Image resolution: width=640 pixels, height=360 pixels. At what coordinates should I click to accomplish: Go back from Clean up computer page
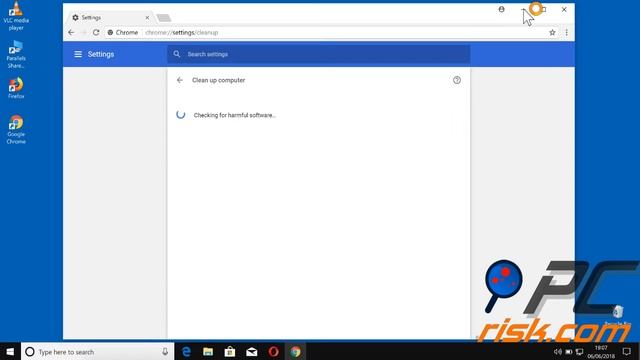click(x=180, y=80)
